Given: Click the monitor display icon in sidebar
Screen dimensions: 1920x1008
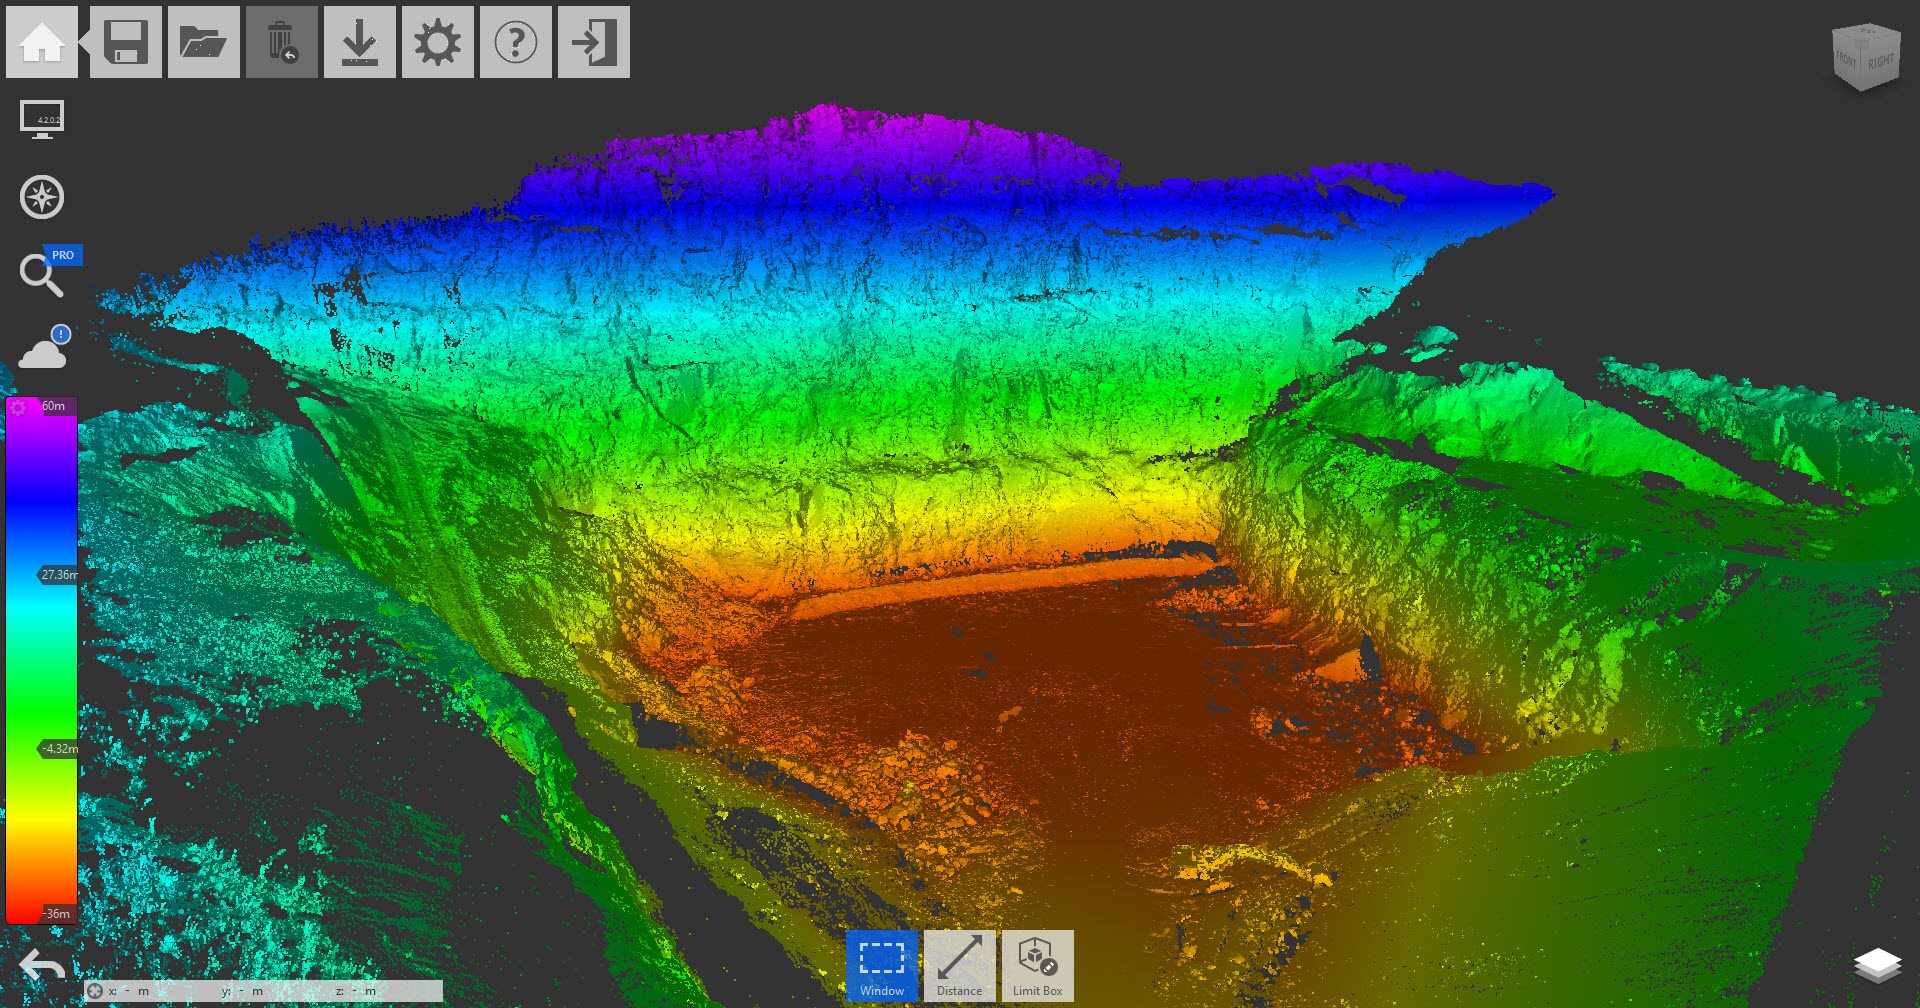Looking at the screenshot, I should tap(42, 120).
